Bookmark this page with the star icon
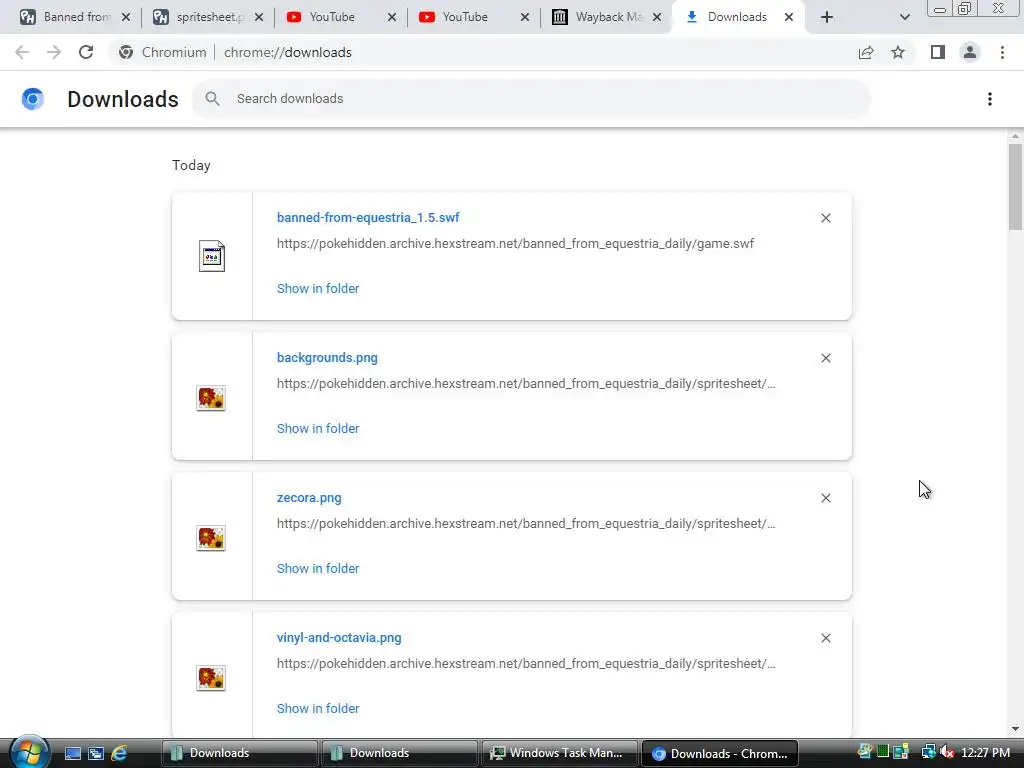The width and height of the screenshot is (1024, 768). [898, 52]
